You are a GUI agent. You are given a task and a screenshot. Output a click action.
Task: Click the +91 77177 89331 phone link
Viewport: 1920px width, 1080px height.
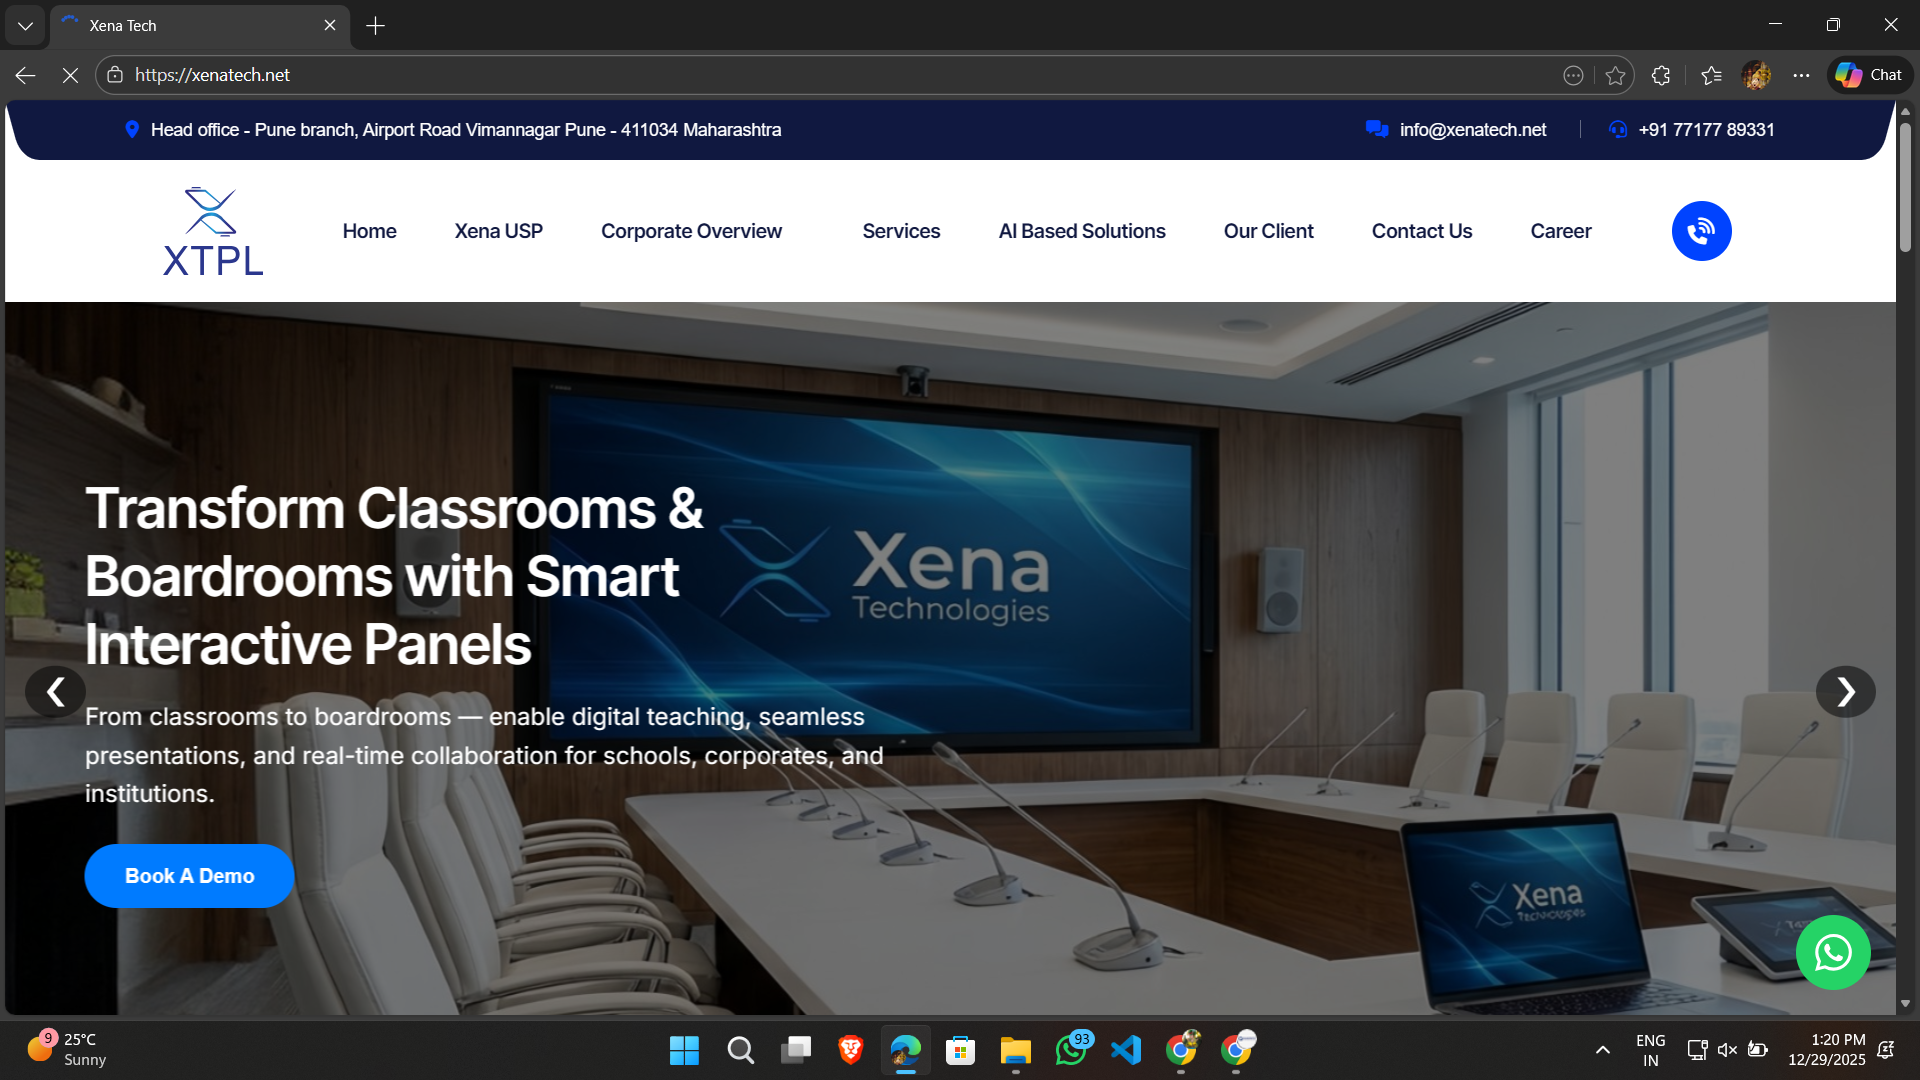(x=1706, y=130)
